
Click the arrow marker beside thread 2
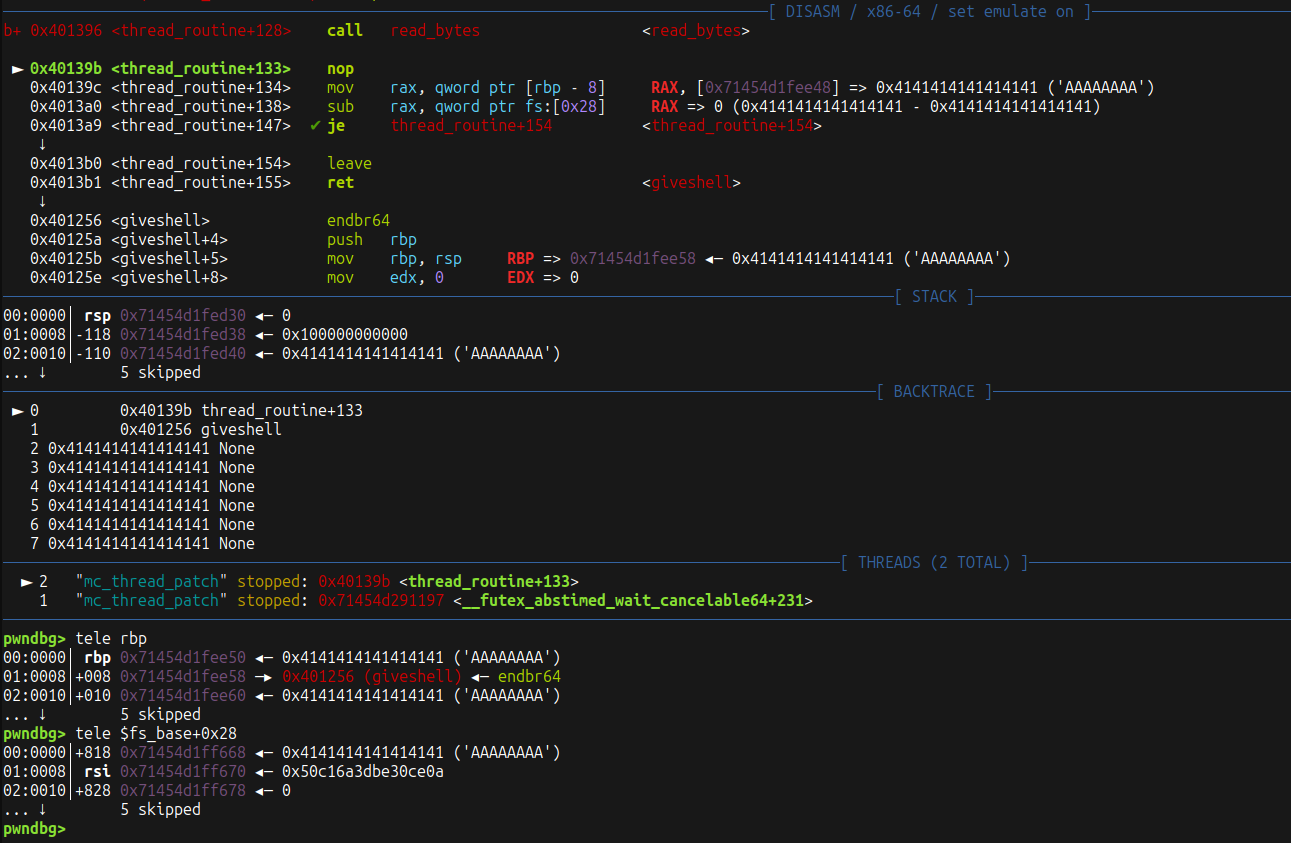(x=26, y=582)
